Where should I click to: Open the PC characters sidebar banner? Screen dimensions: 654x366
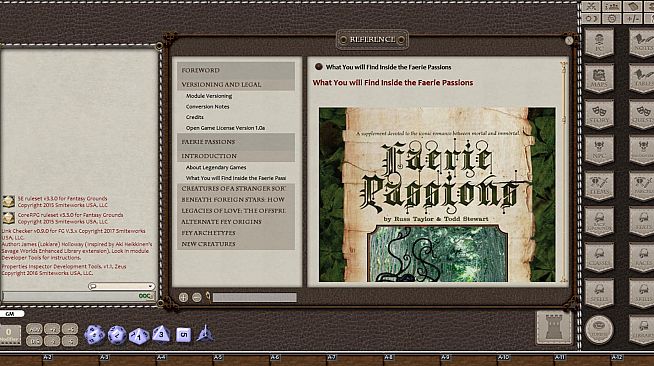[599, 43]
